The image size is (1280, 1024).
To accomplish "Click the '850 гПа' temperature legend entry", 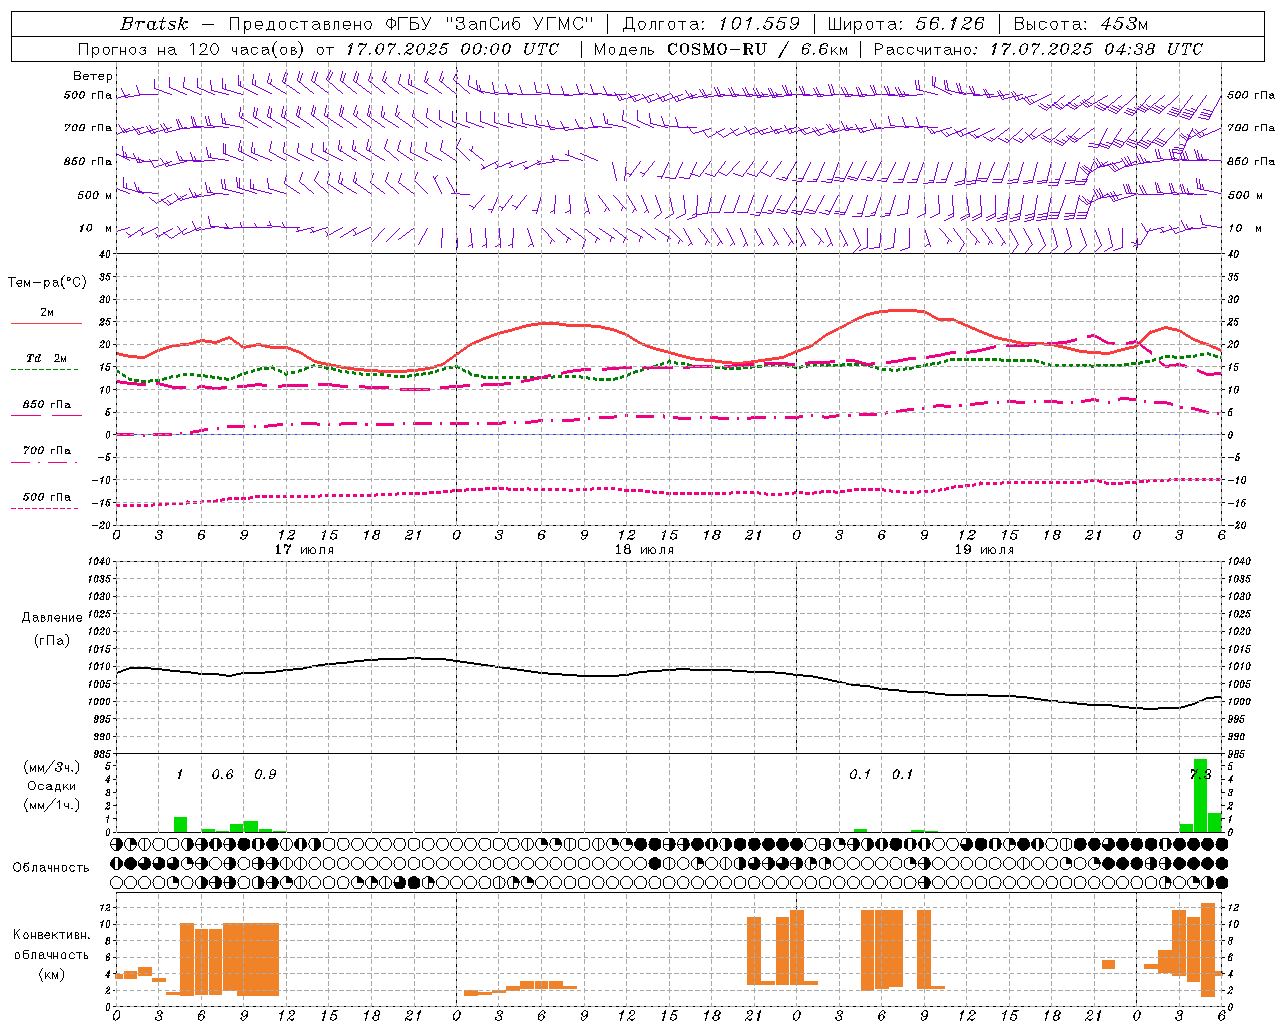I will coord(47,405).
